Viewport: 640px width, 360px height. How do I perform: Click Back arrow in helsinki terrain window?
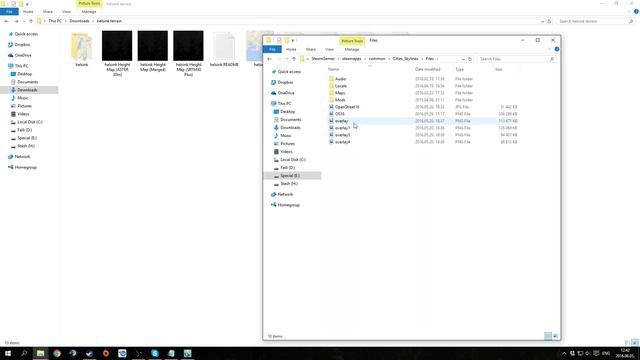[x=6, y=21]
